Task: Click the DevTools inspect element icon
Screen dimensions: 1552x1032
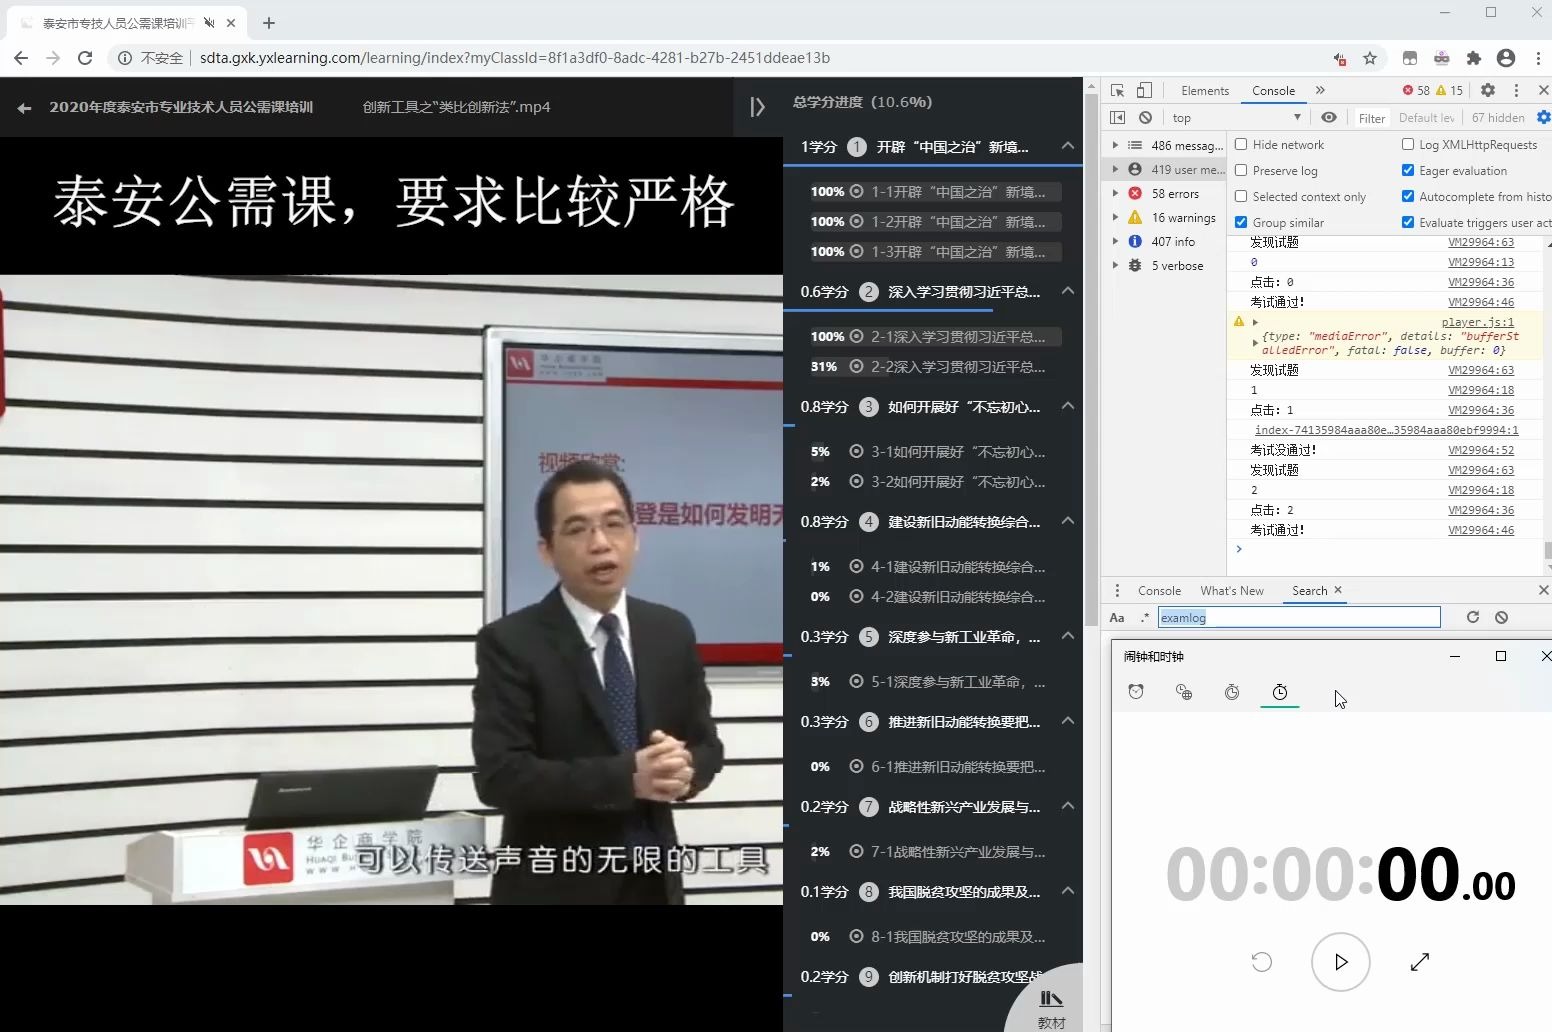Action: tap(1118, 90)
